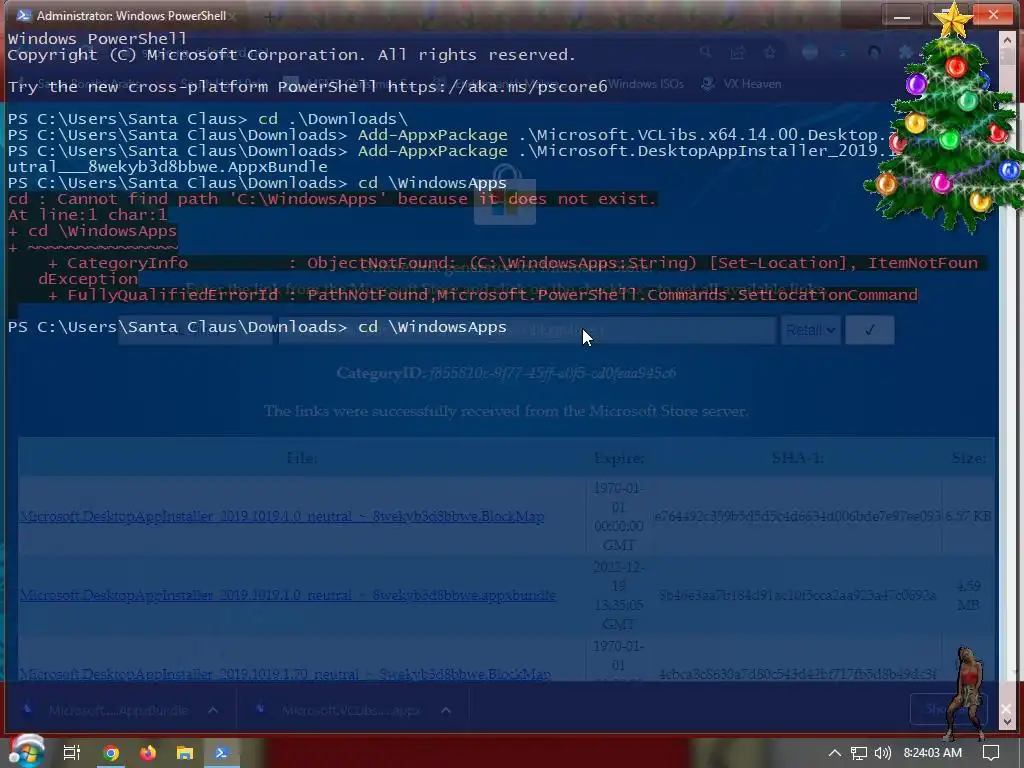Image resolution: width=1024 pixels, height=768 pixels.
Task: Click the extensions puzzle icon in browser toolbar
Action: point(905,52)
